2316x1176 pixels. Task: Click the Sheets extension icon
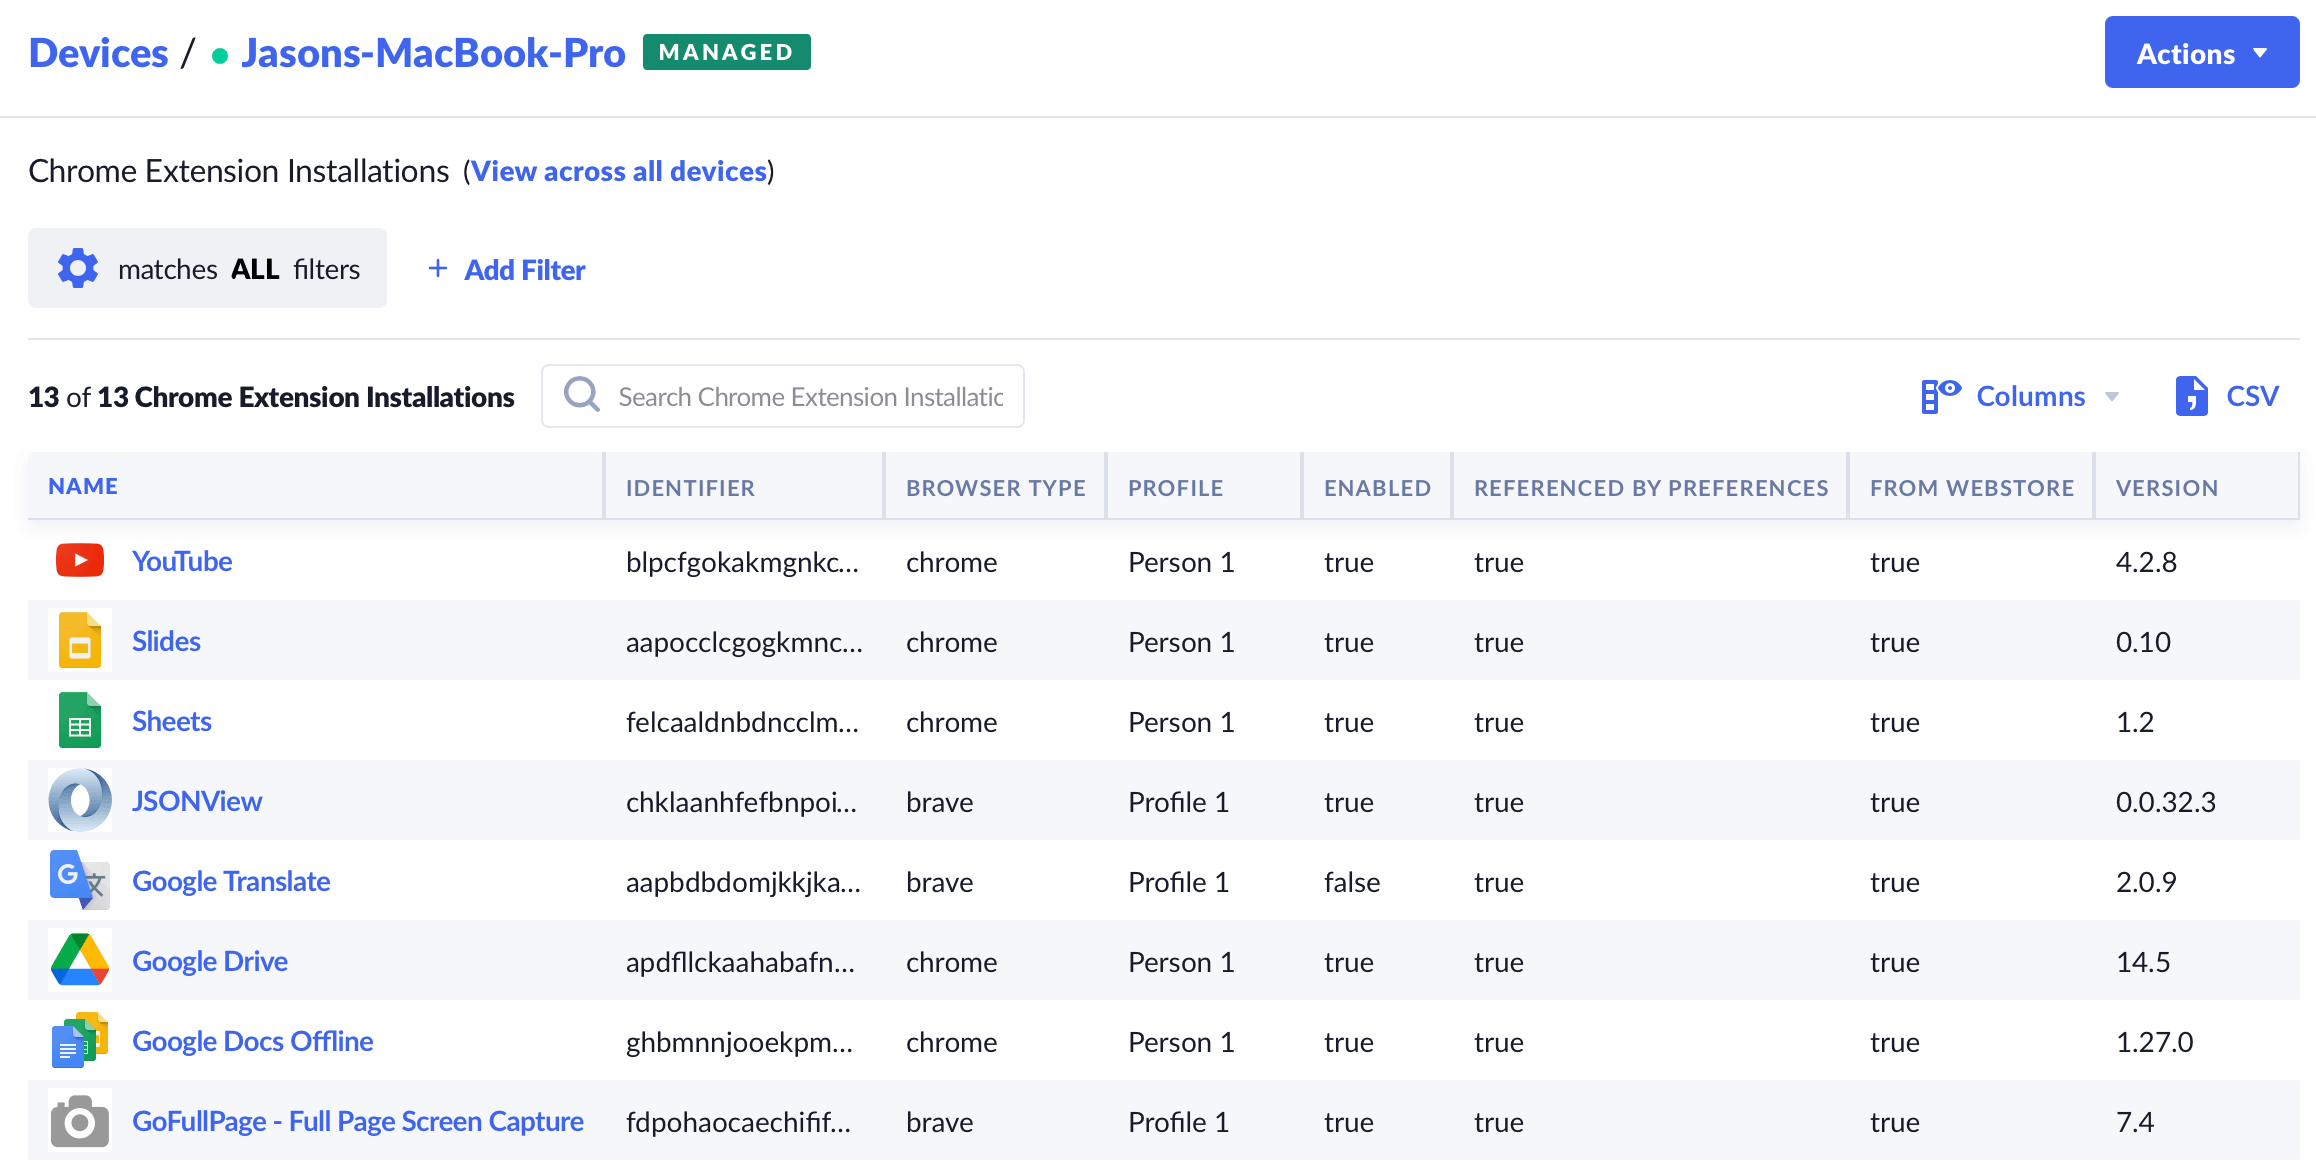pos(80,721)
